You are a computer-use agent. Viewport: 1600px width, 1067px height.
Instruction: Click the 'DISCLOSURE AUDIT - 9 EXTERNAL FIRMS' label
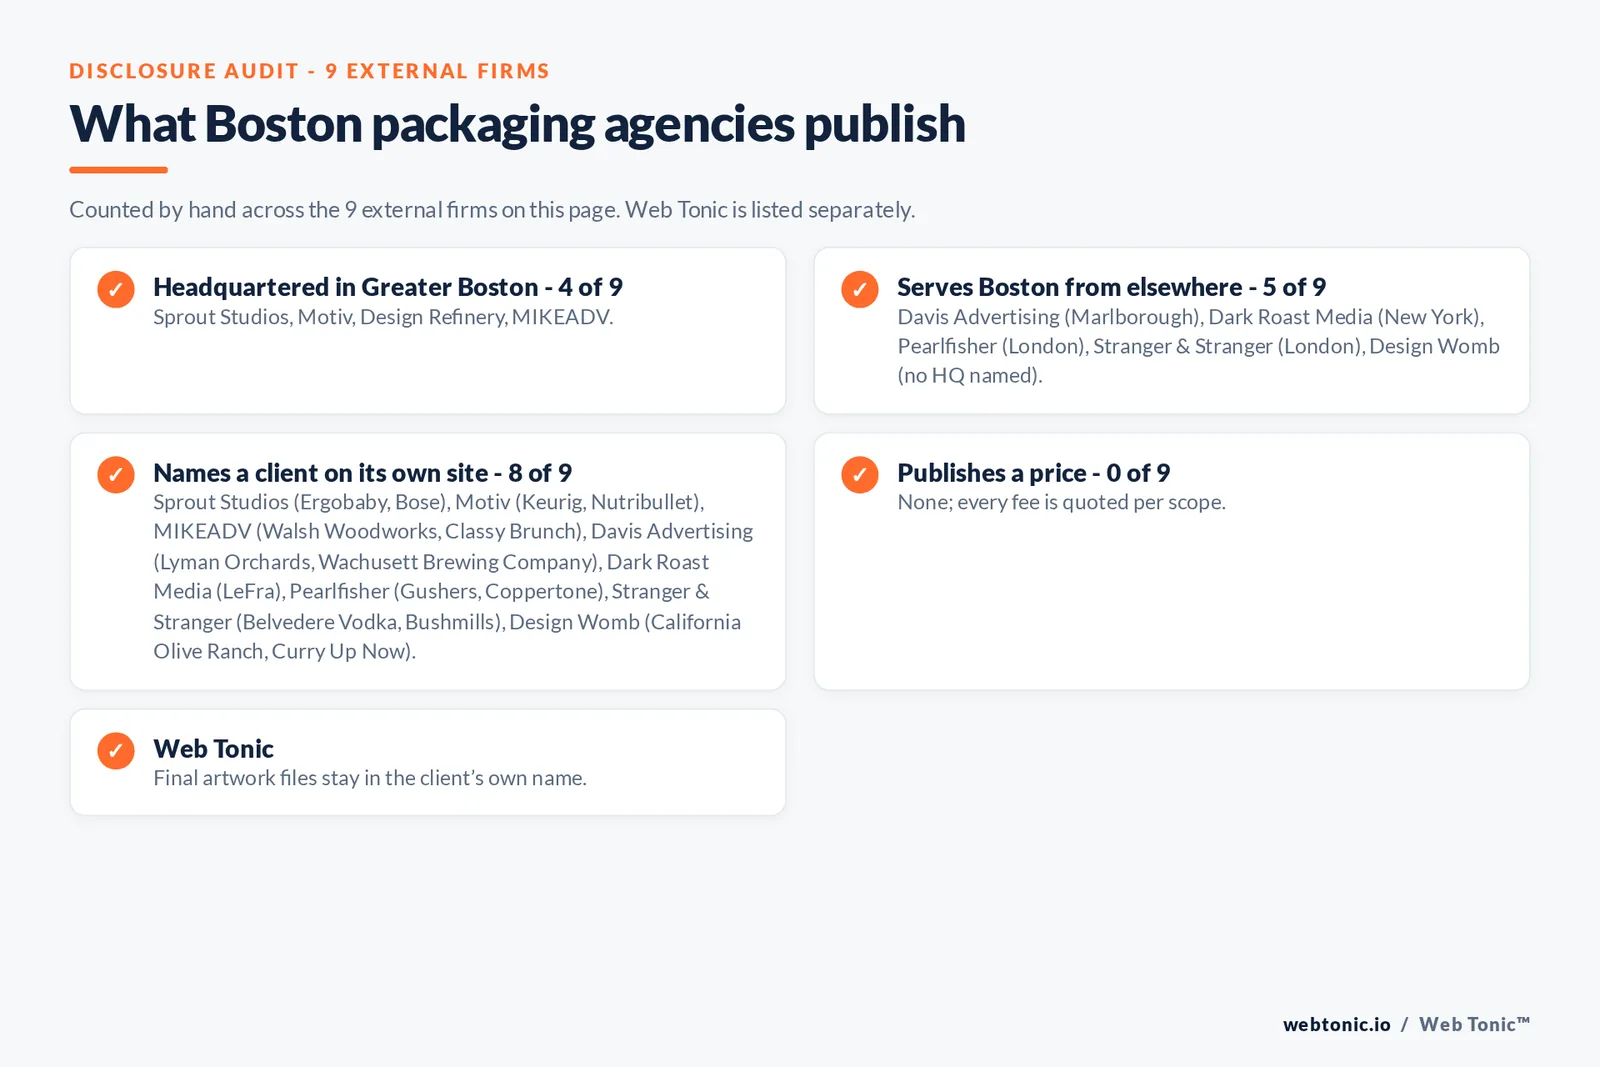(310, 71)
